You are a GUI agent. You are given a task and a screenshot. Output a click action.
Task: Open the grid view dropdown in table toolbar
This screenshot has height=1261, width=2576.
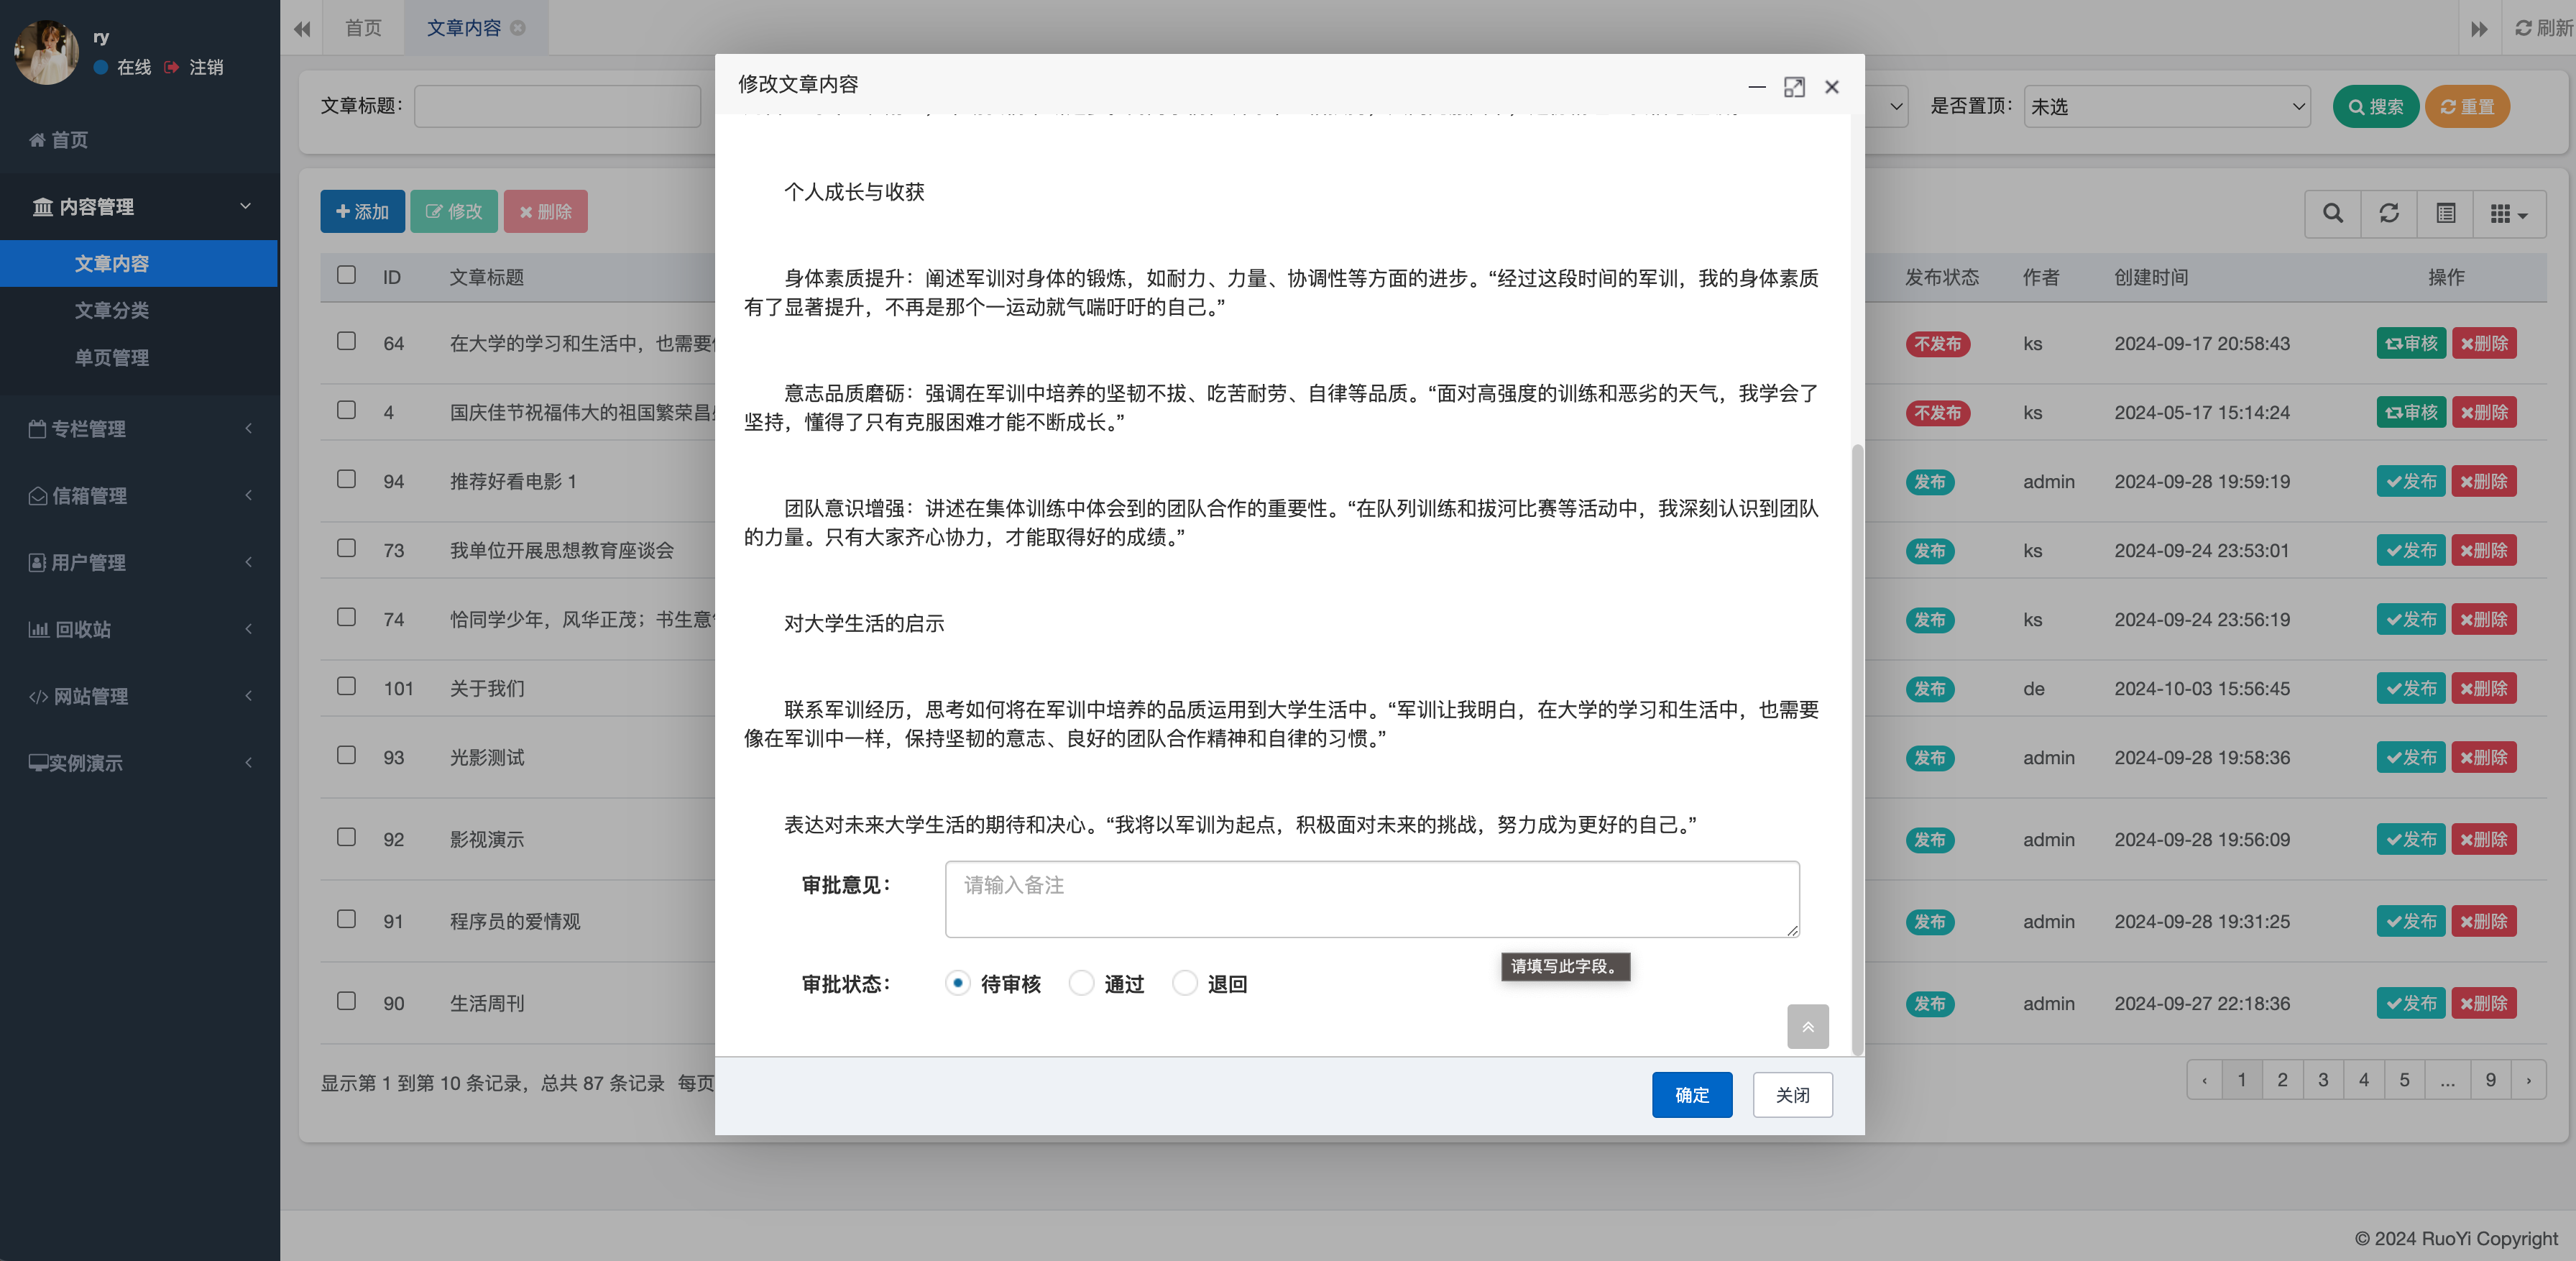coord(2508,213)
